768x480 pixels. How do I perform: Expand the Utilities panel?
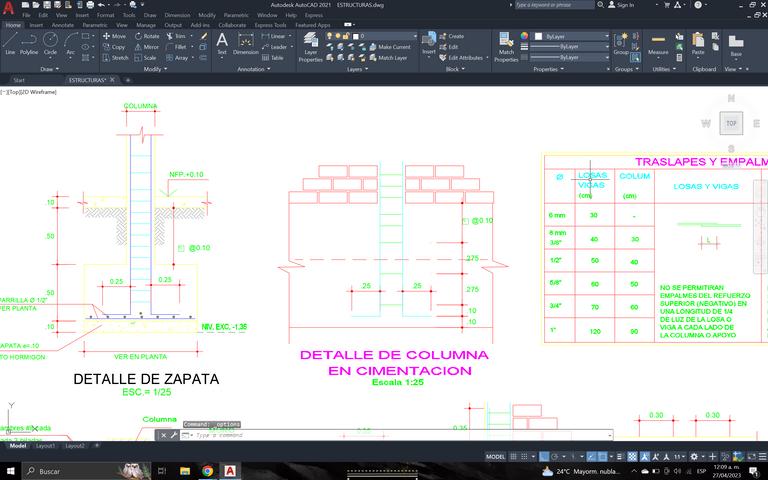pos(664,69)
